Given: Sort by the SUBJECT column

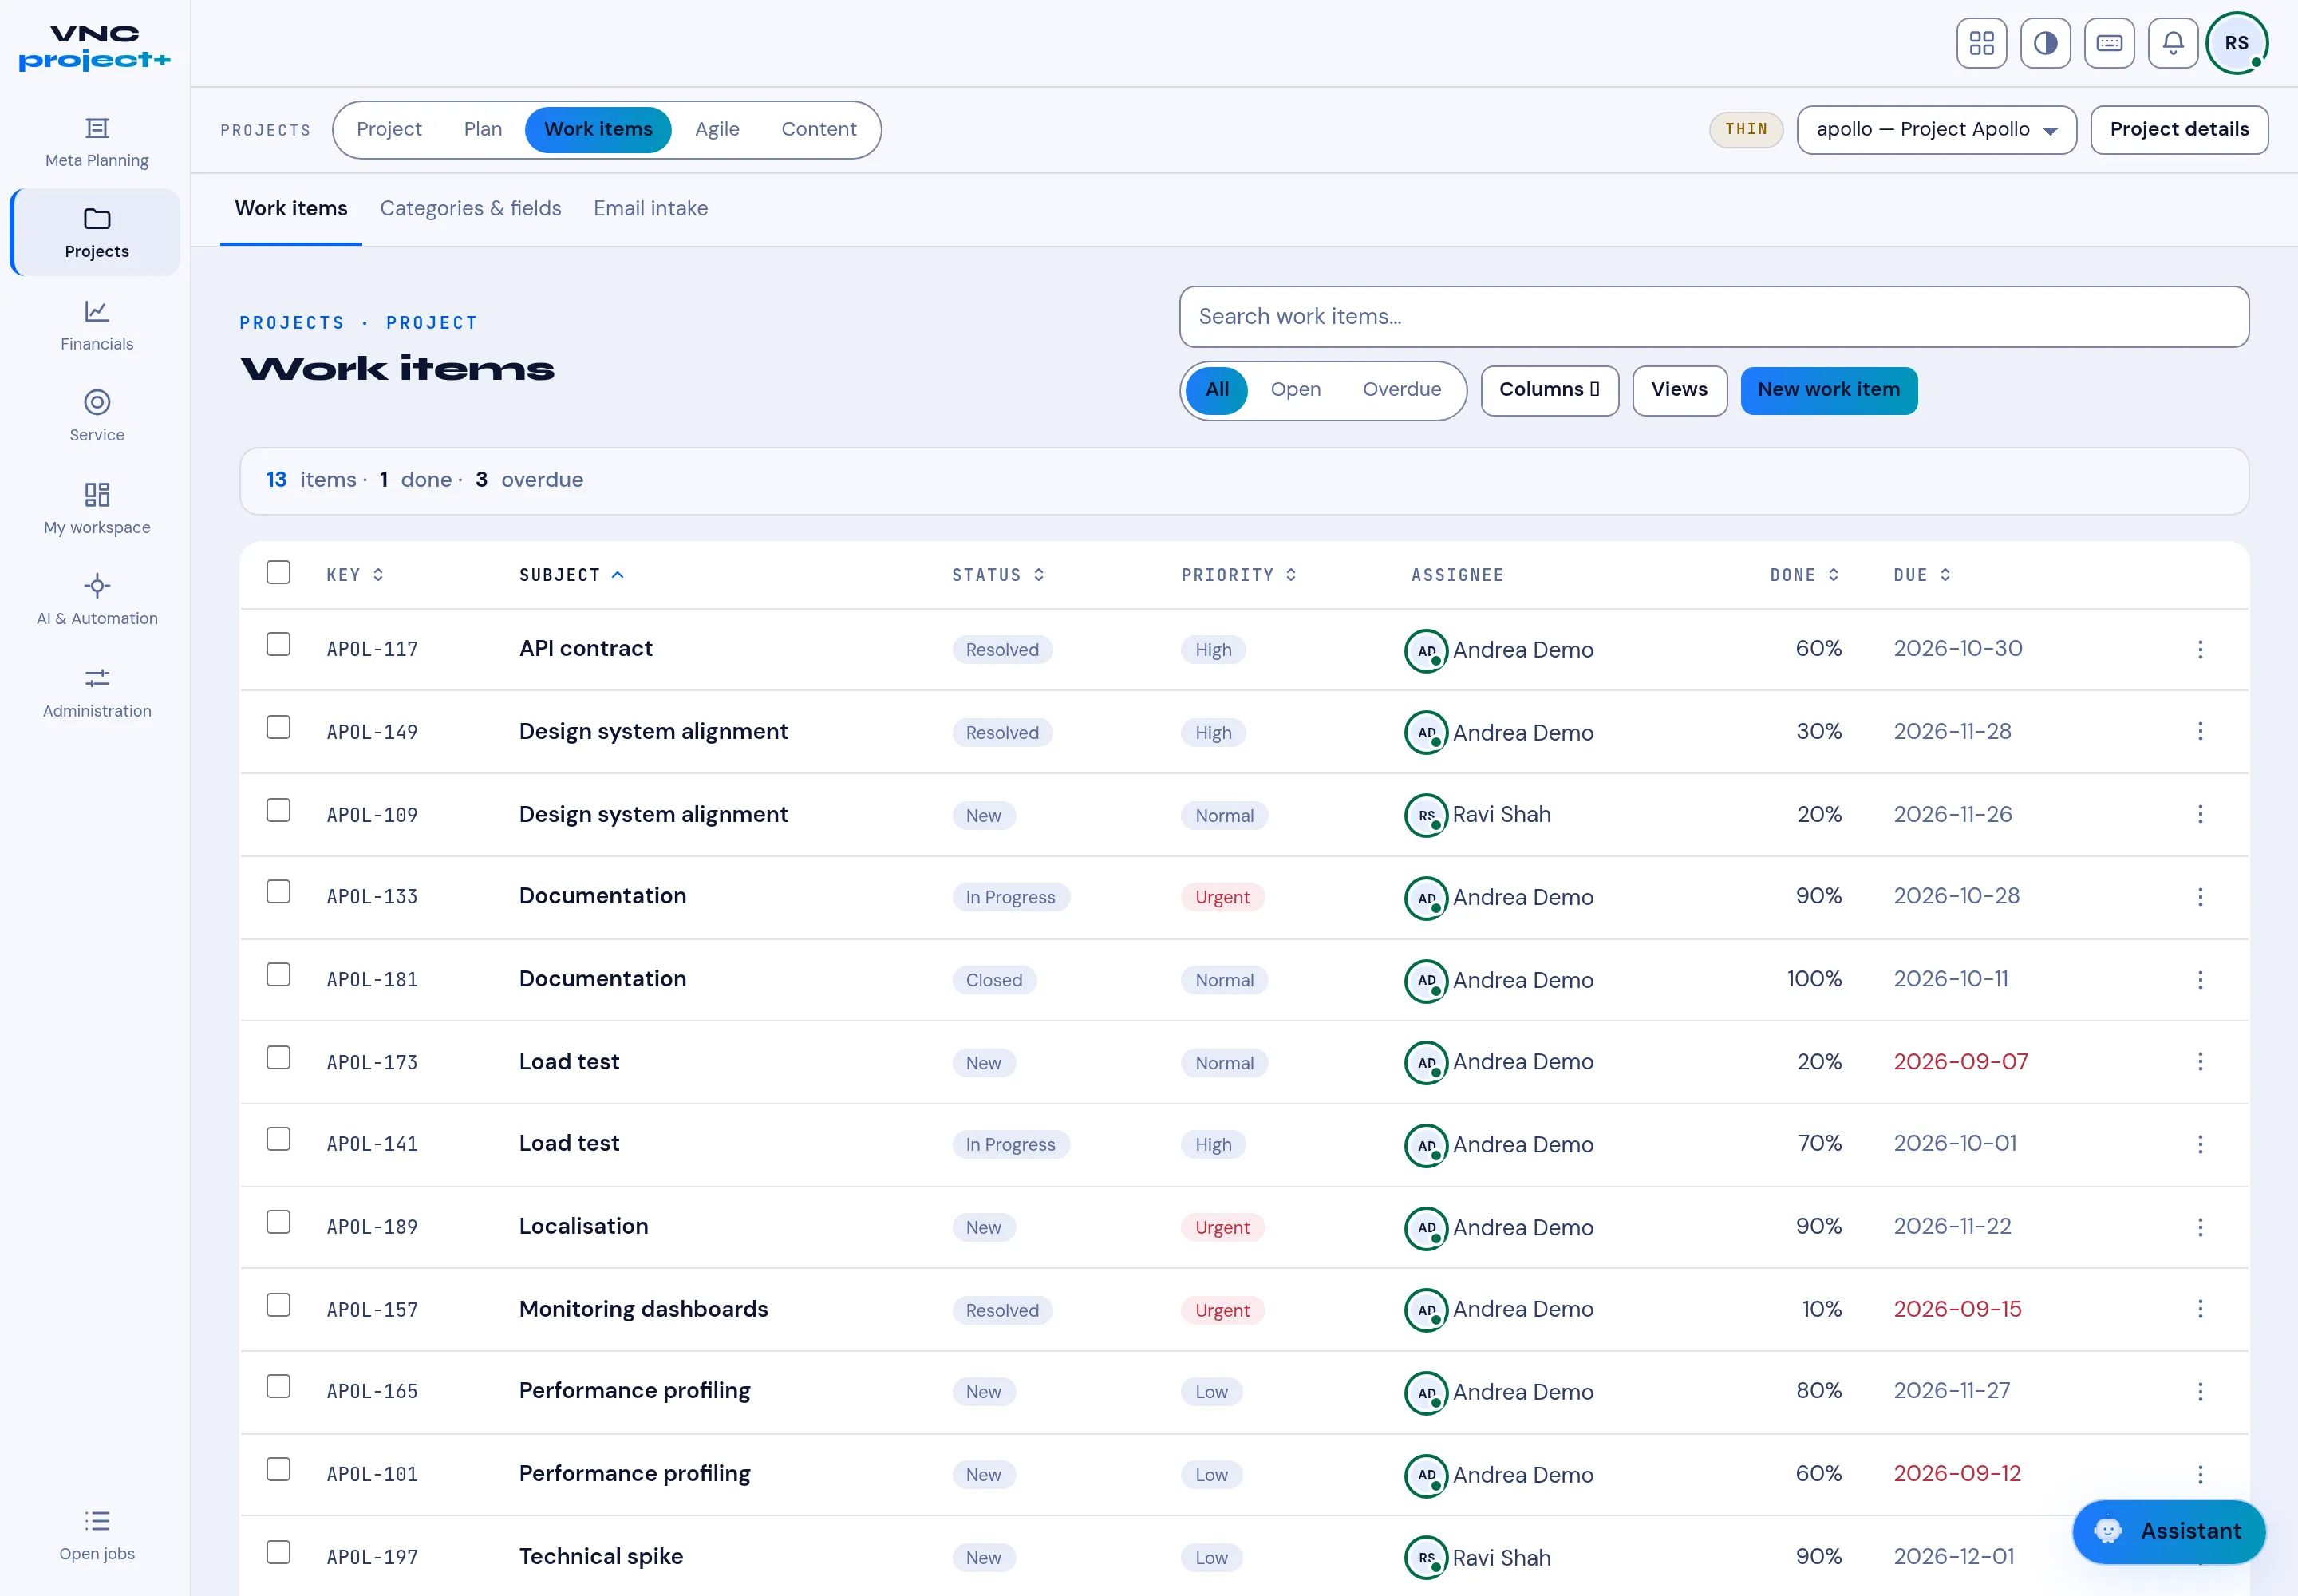Looking at the screenshot, I should (x=571, y=575).
